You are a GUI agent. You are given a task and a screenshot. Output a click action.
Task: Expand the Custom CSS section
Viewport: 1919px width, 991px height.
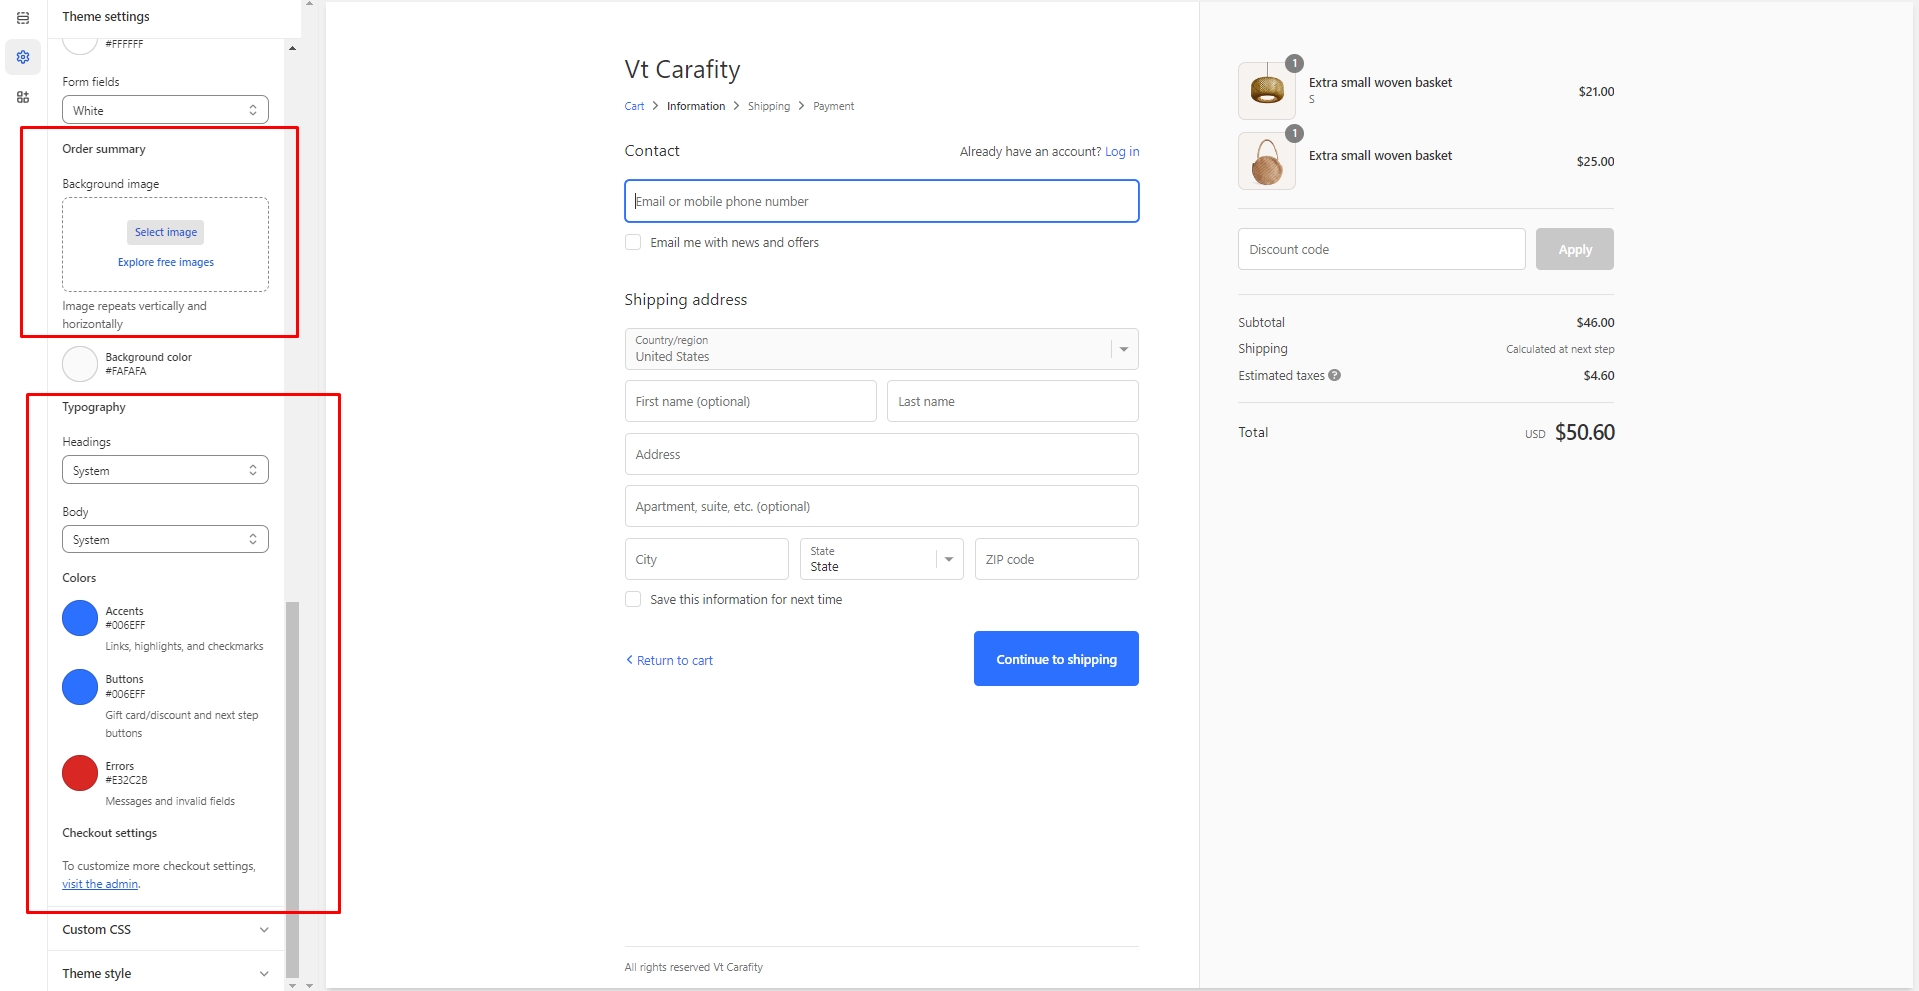point(165,929)
